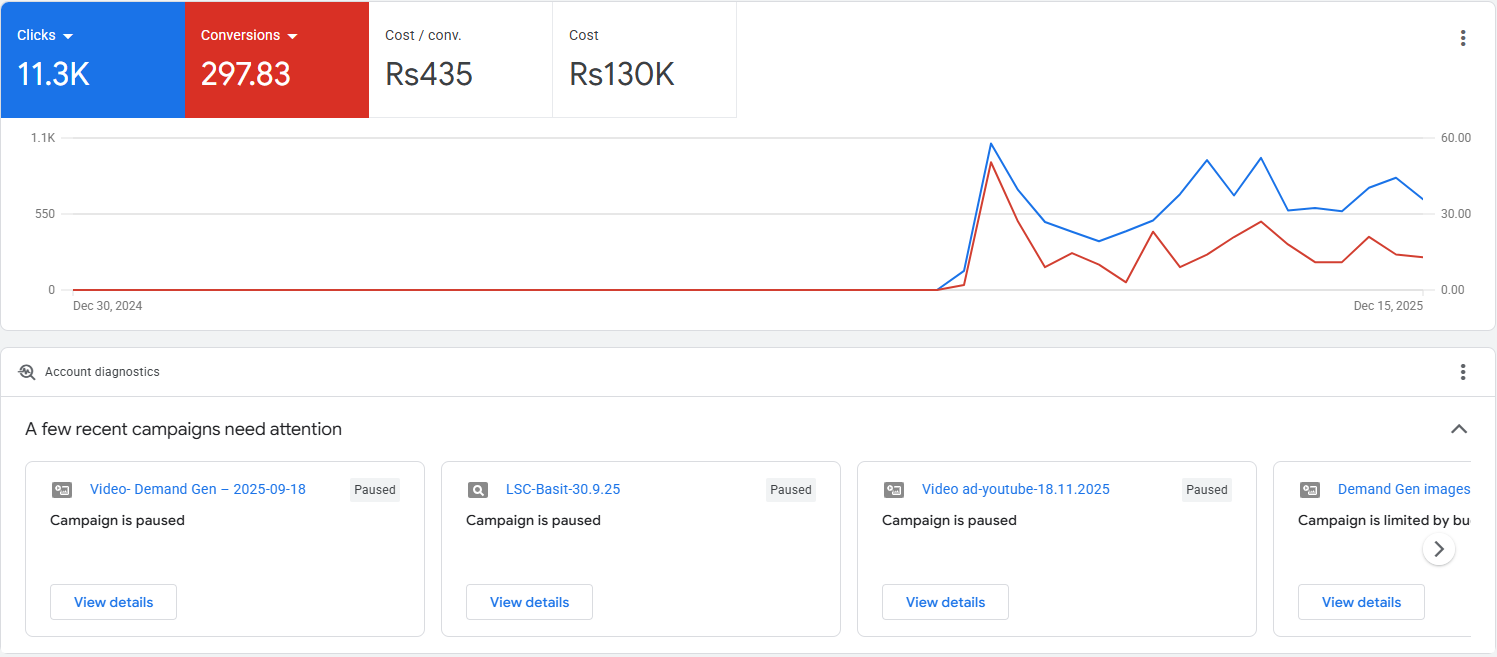Select the Cost / conv. metric tile
The height and width of the screenshot is (657, 1497).
coord(460,59)
